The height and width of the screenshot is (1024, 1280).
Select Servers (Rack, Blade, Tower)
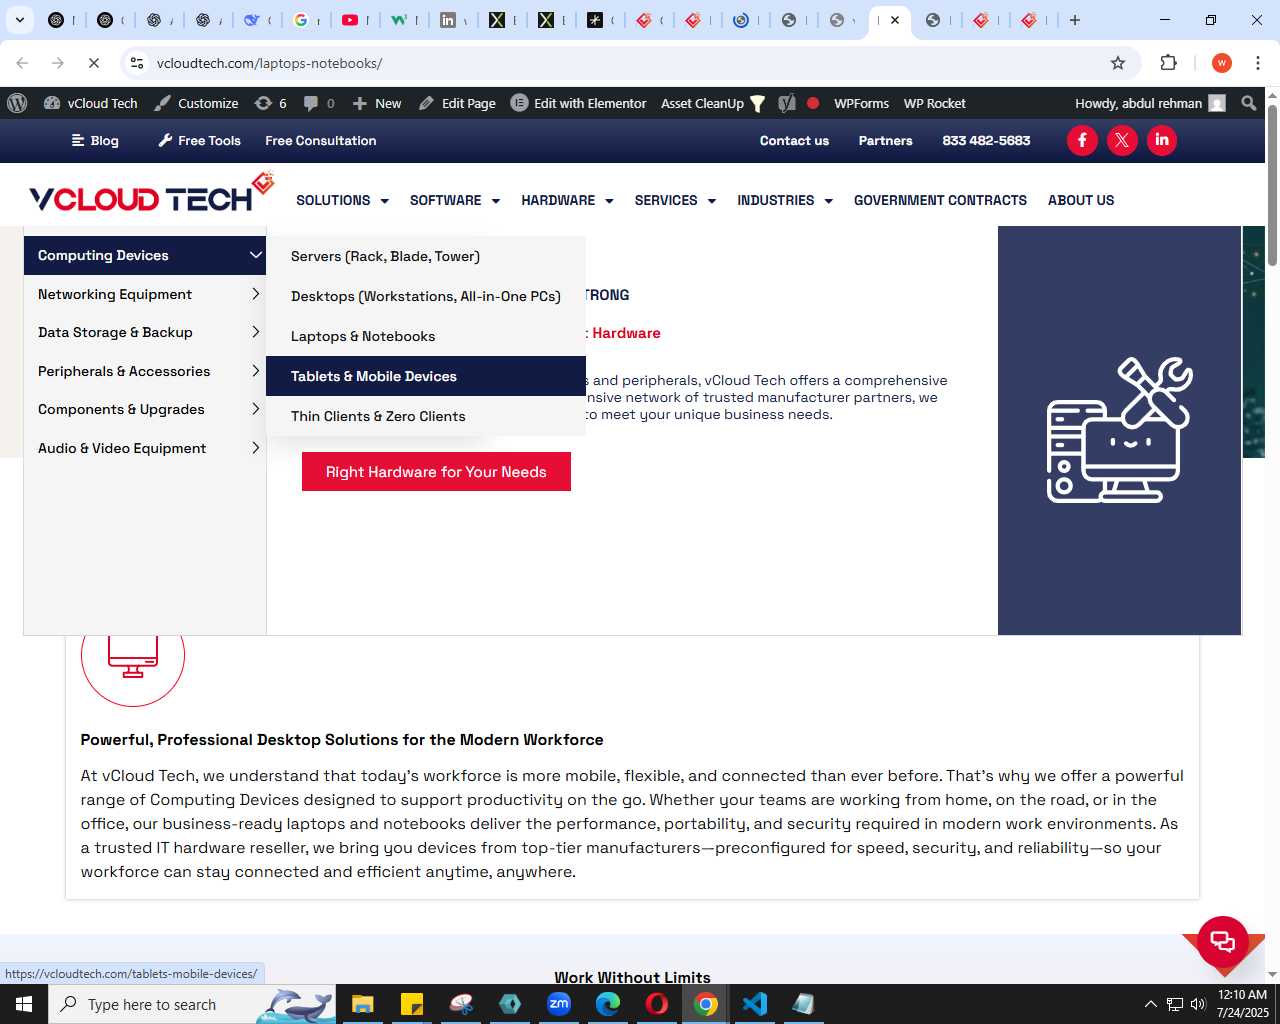pos(426,256)
